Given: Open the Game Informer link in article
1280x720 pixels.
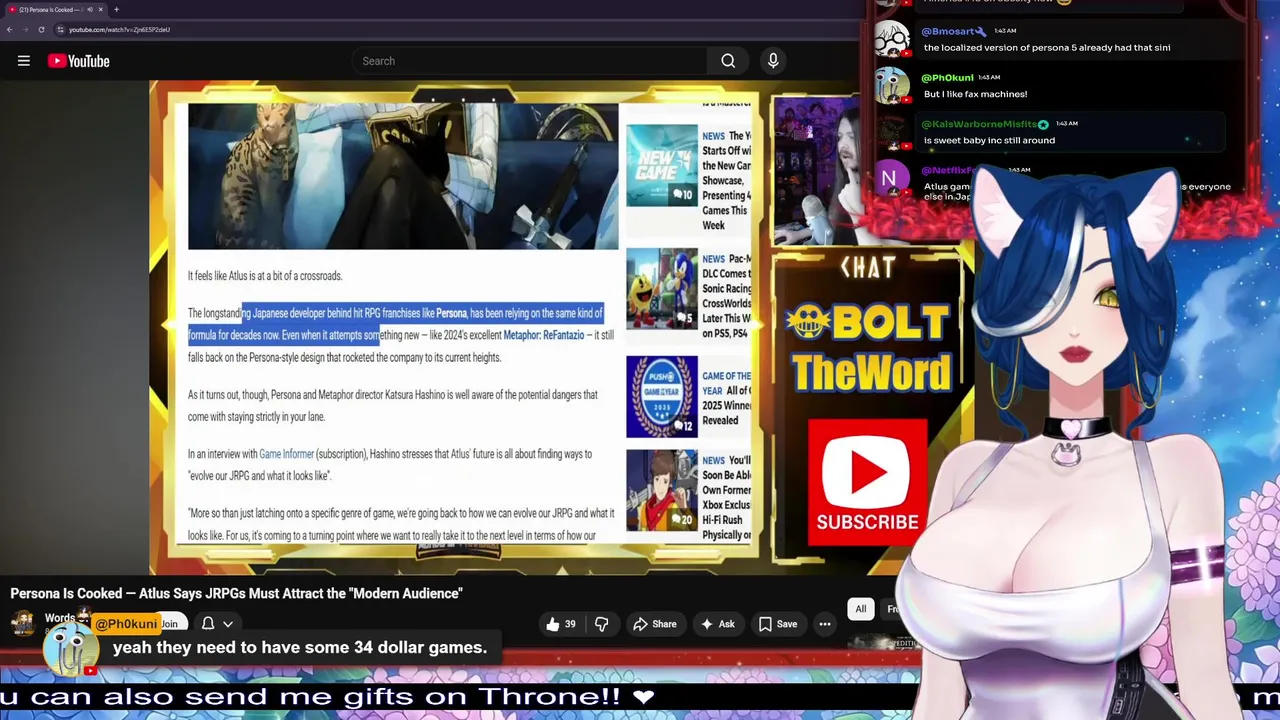Looking at the screenshot, I should click(286, 454).
